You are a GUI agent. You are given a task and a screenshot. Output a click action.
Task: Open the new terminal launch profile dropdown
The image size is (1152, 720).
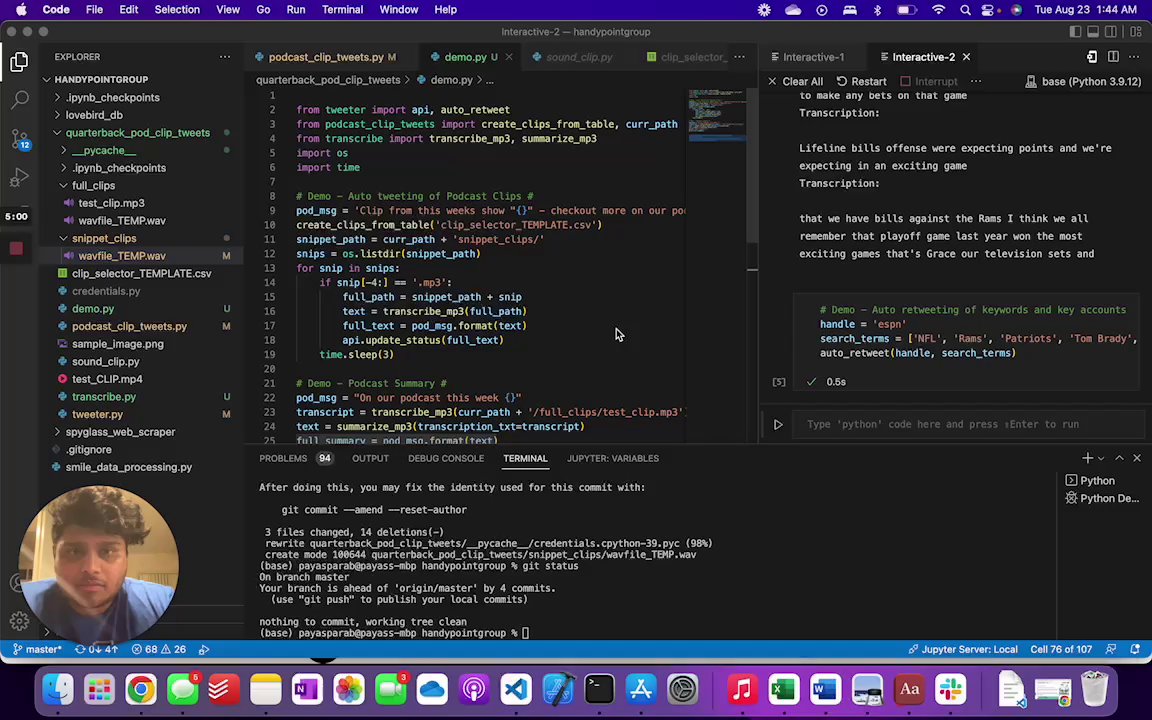click(x=1101, y=458)
